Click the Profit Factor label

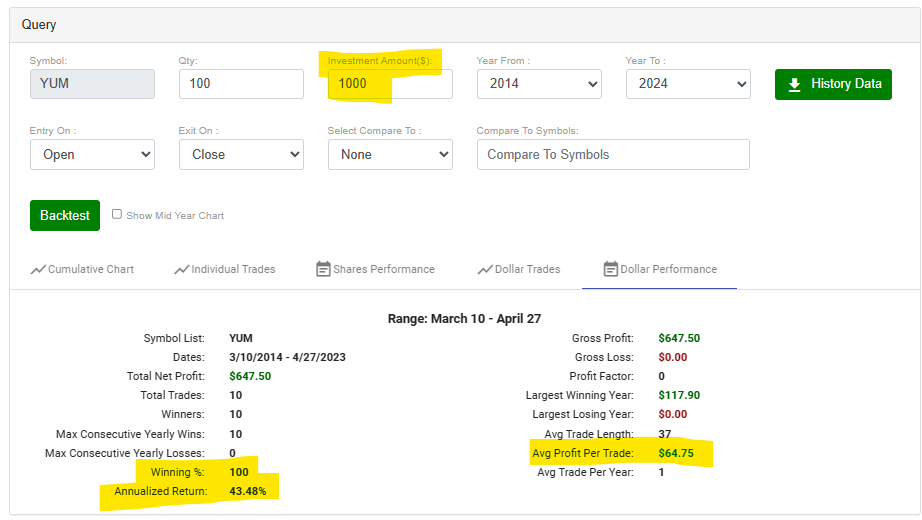pos(601,376)
